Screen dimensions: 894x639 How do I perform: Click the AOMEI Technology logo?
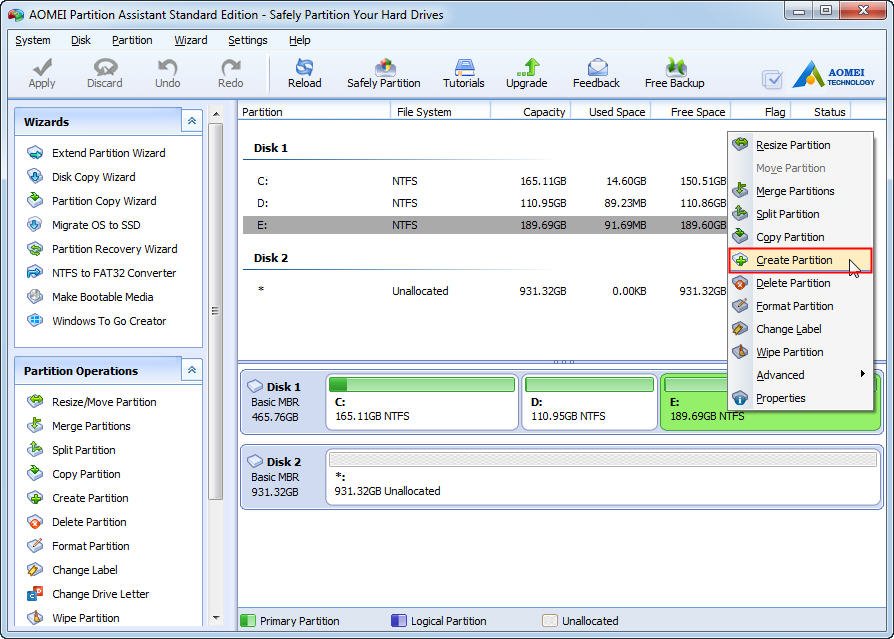click(833, 74)
